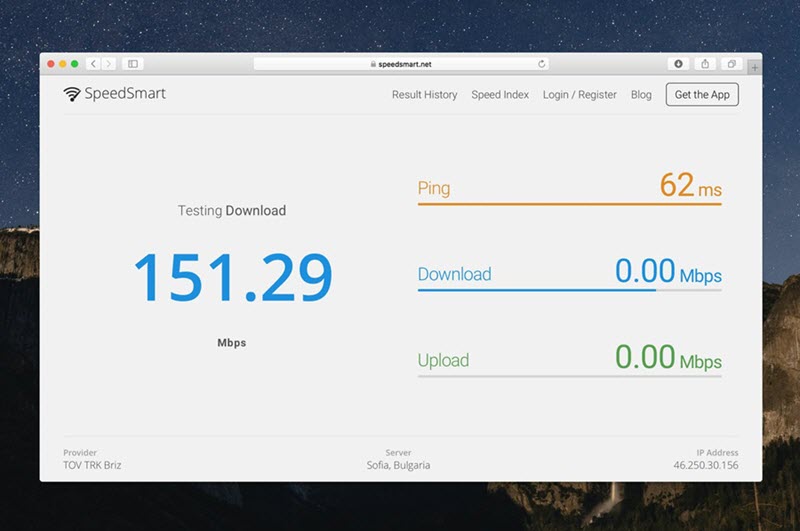Click Login / Register link
800x531 pixels.
[x=580, y=95]
